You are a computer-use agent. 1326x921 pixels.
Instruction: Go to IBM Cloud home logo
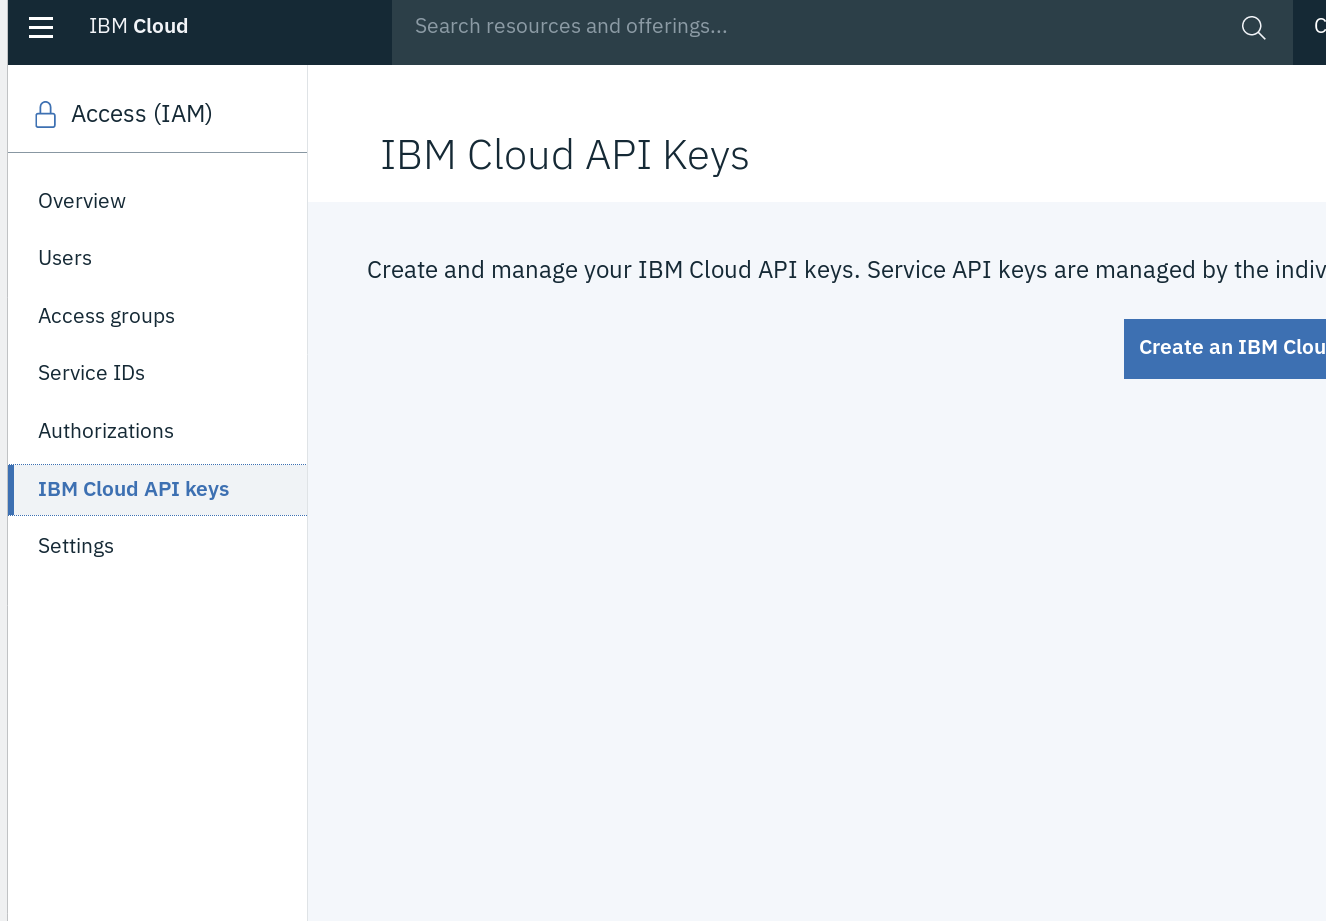[x=138, y=27]
